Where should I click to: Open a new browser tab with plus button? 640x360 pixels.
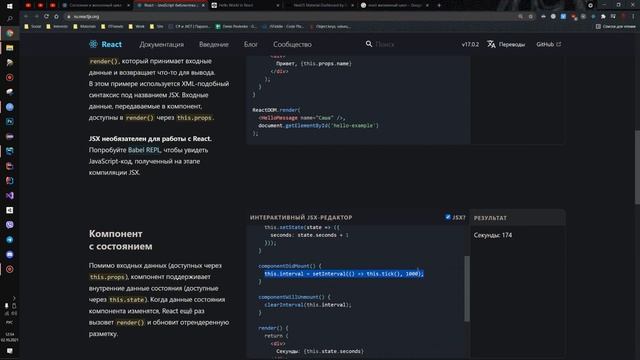click(439, 5)
